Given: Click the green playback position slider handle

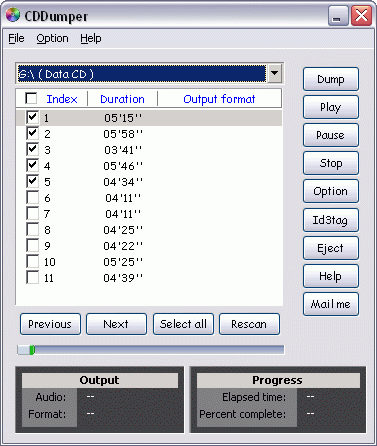Looking at the screenshot, I should [x=32, y=350].
